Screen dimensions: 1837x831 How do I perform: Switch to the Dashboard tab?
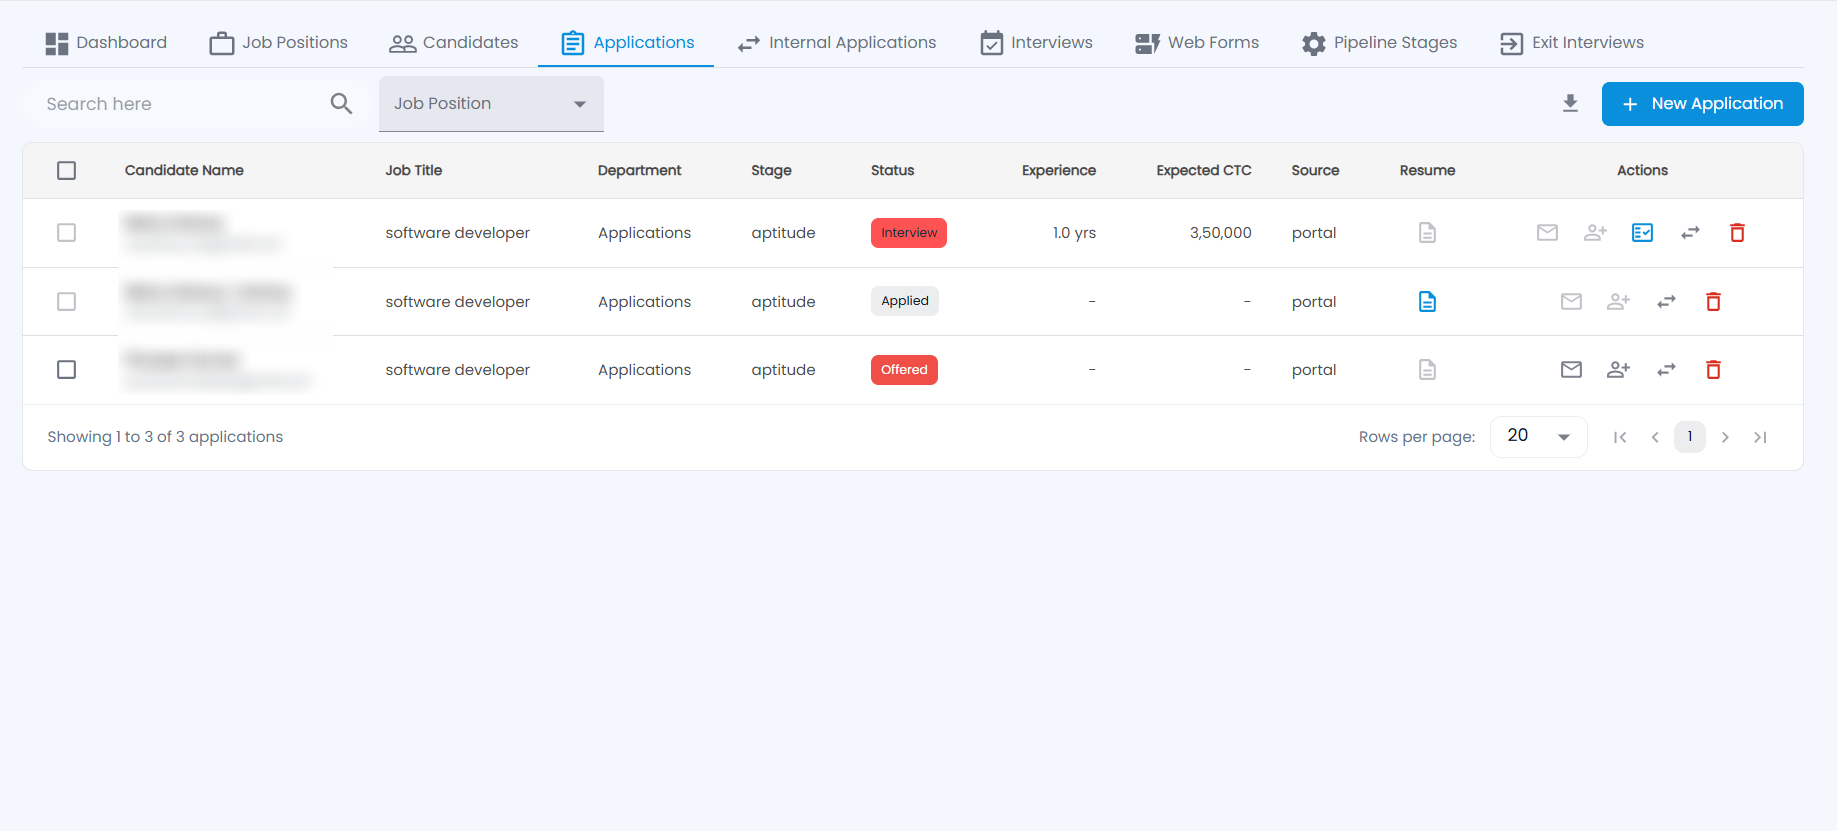[106, 43]
